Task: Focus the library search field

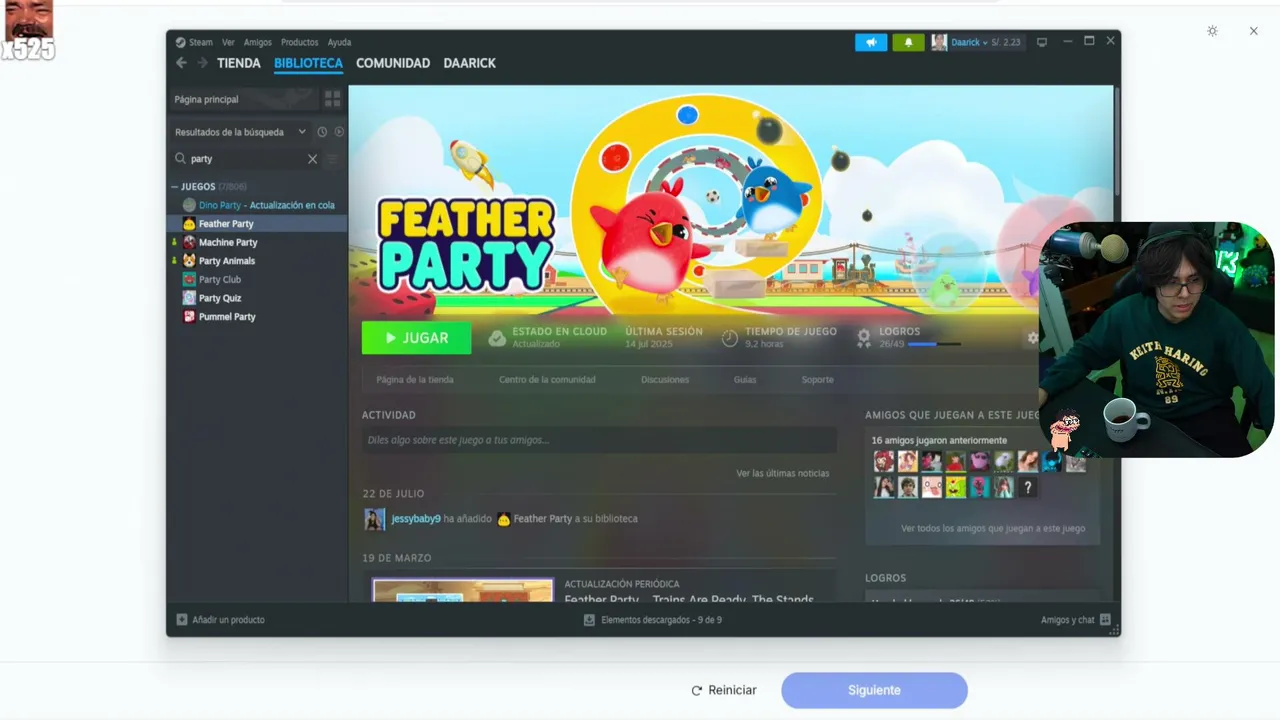Action: (x=247, y=159)
